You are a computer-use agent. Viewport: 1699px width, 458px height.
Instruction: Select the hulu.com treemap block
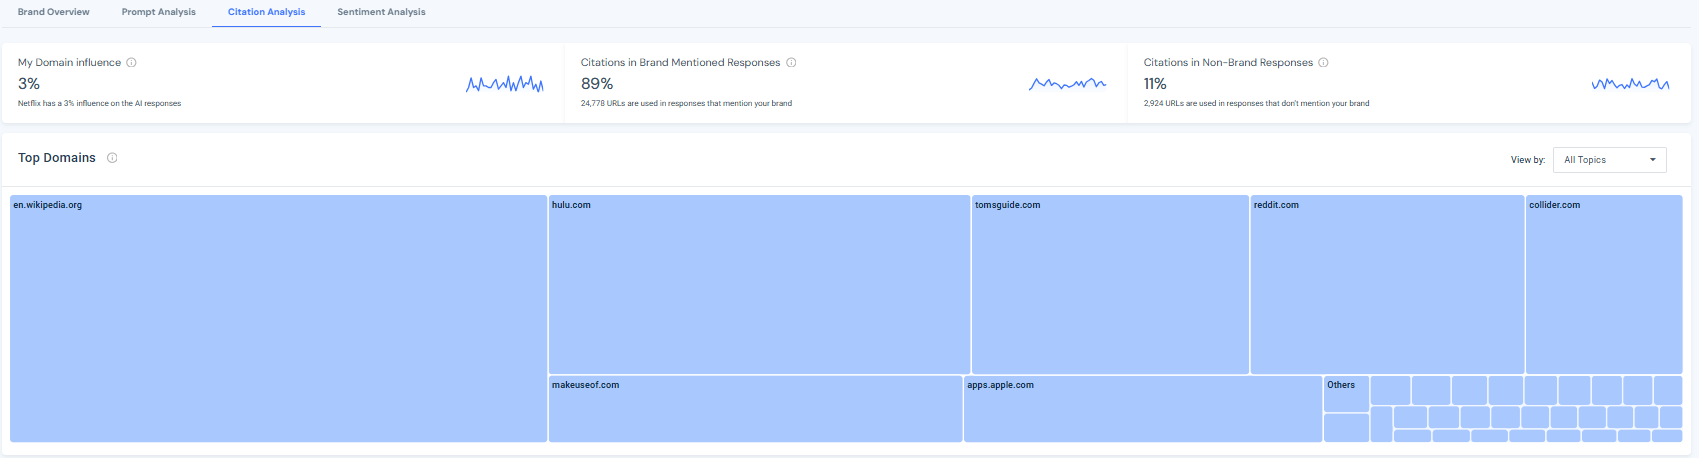[759, 285]
